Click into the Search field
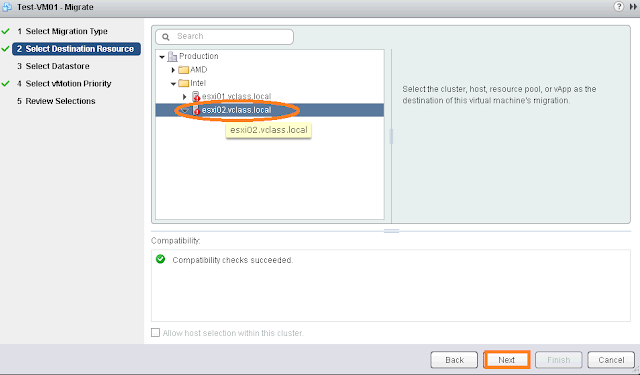The image size is (640, 375). click(x=224, y=37)
